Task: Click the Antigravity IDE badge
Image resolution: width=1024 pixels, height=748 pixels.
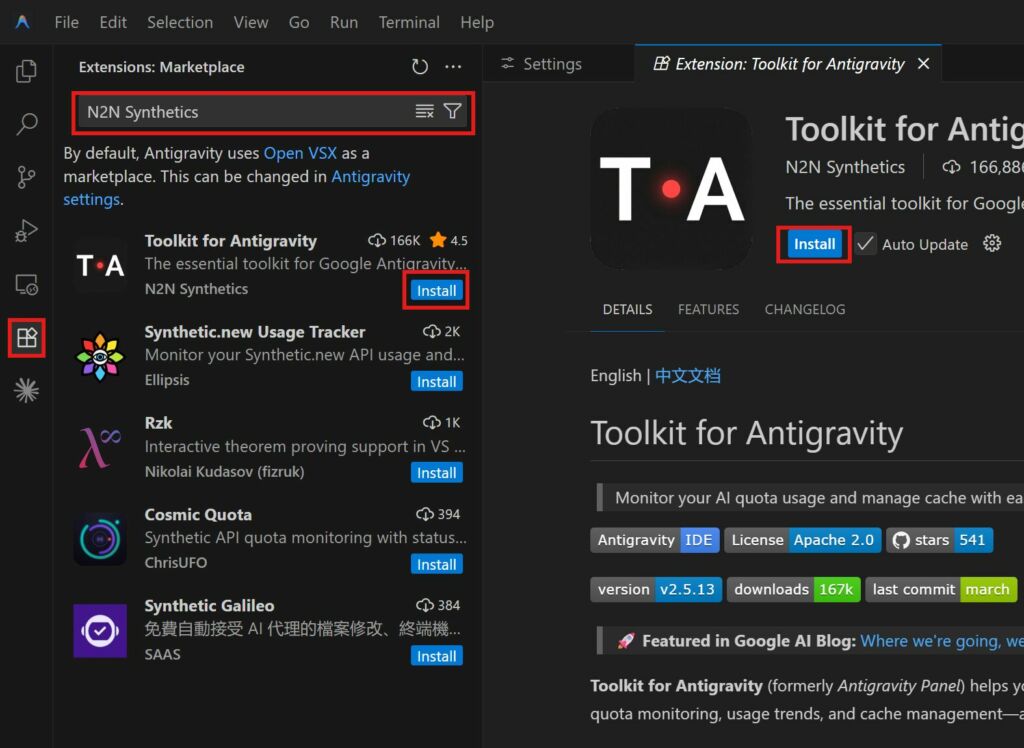Action: pos(655,540)
